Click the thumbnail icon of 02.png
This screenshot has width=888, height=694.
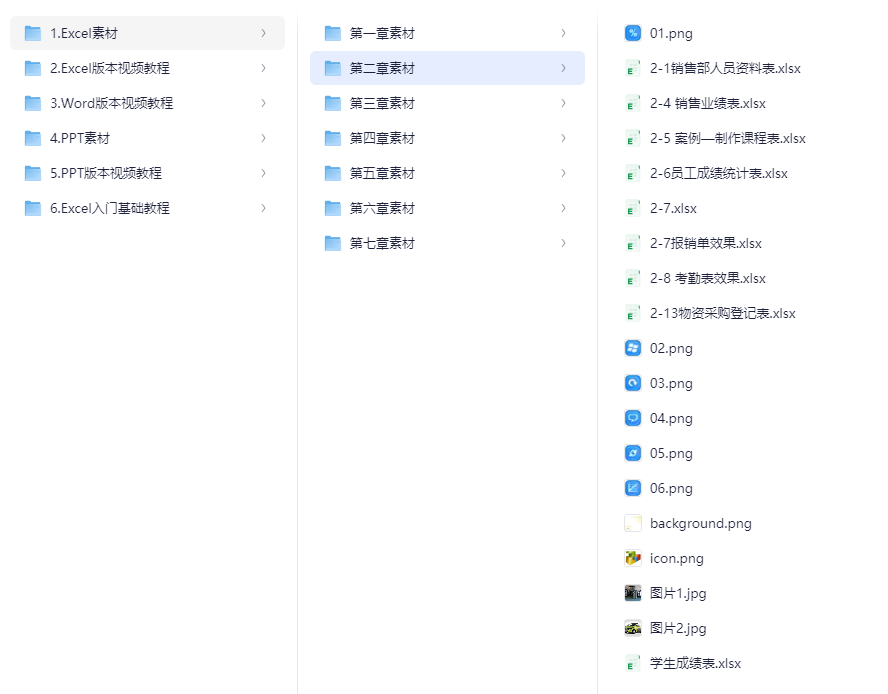[633, 348]
